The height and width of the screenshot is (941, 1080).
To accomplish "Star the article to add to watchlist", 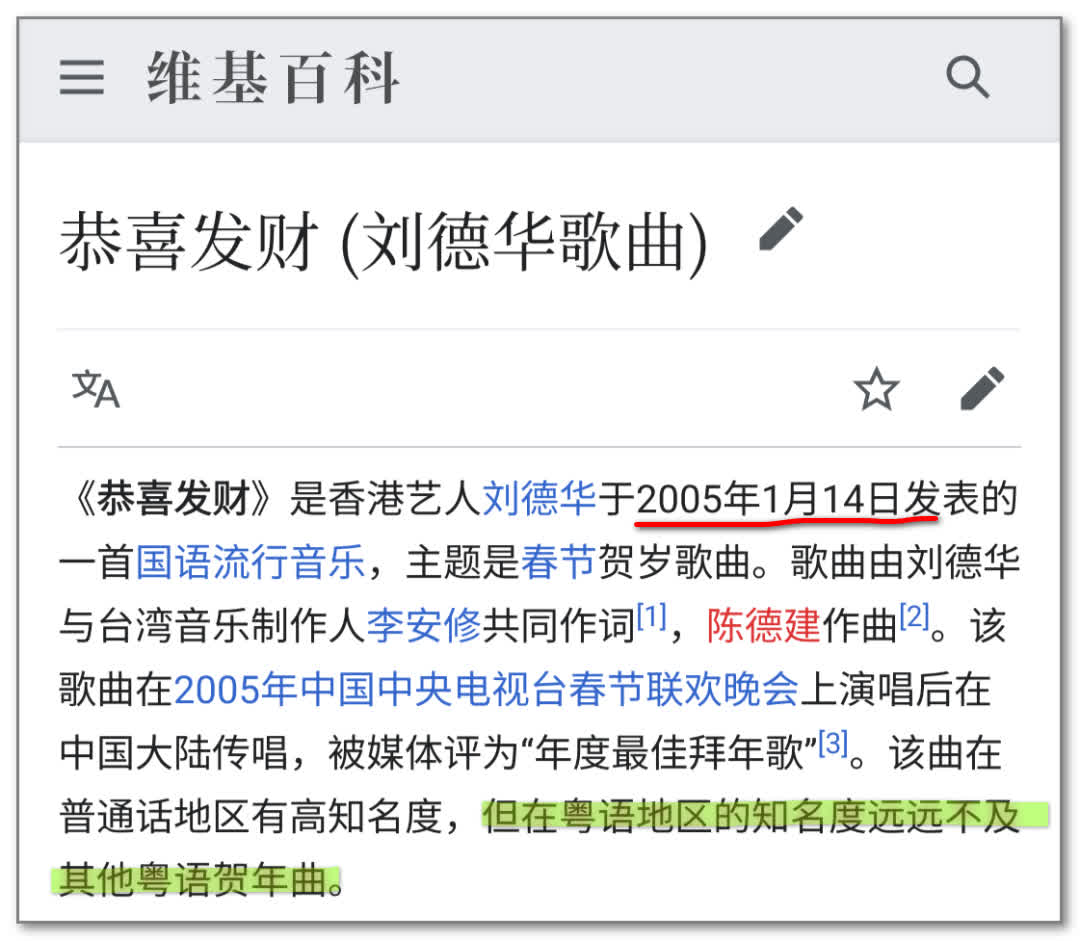I will (877, 389).
